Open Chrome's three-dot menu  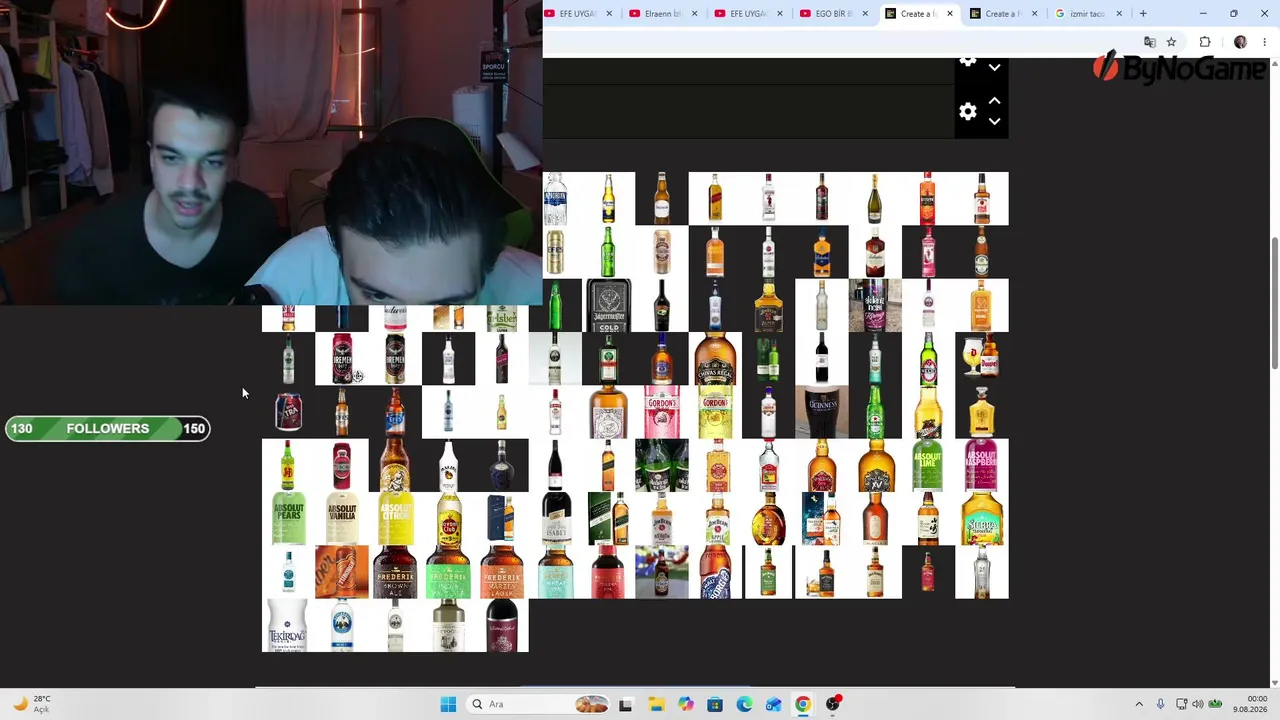[x=1265, y=42]
